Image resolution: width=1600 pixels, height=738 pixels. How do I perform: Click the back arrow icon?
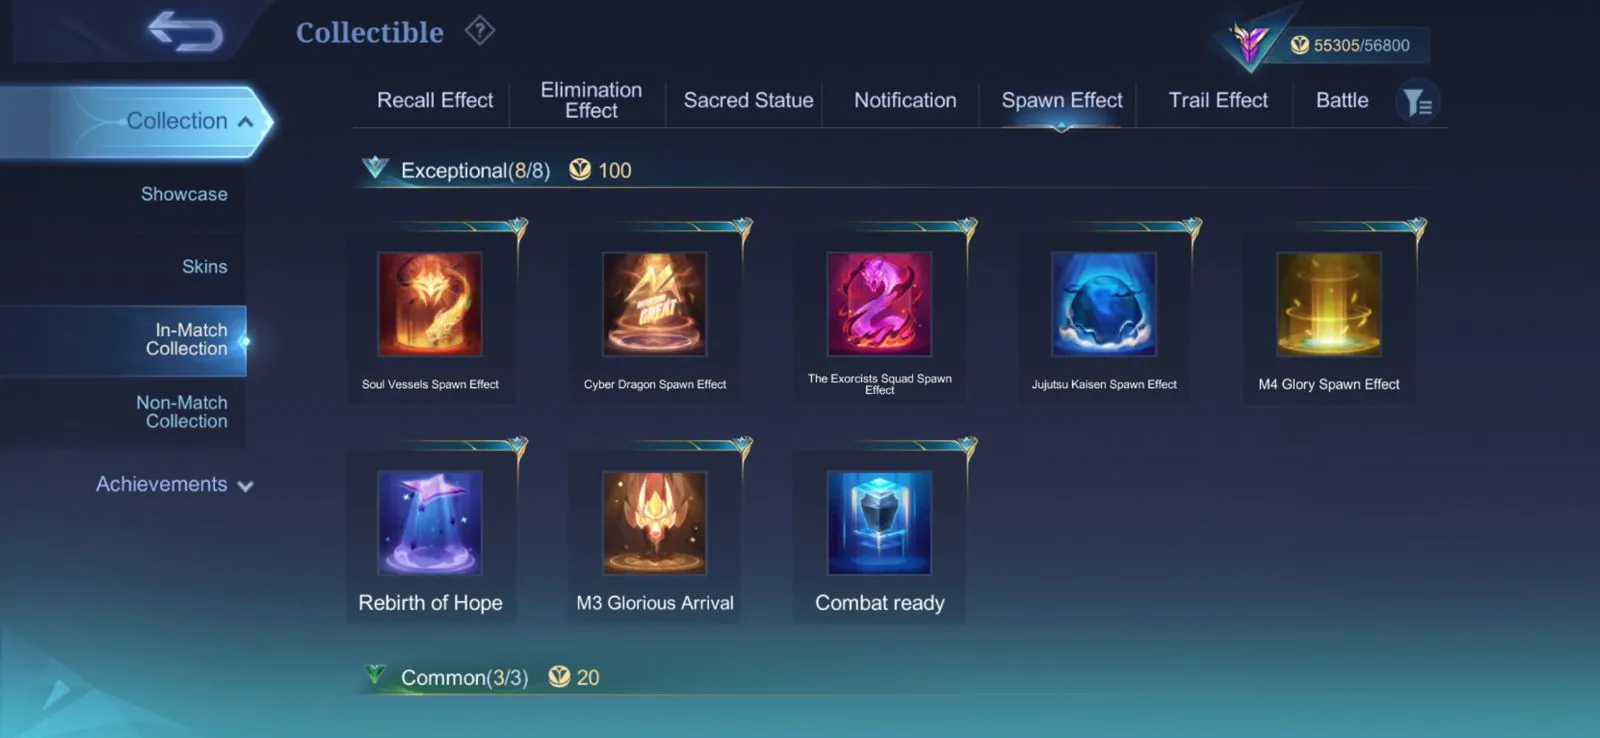[x=185, y=30]
